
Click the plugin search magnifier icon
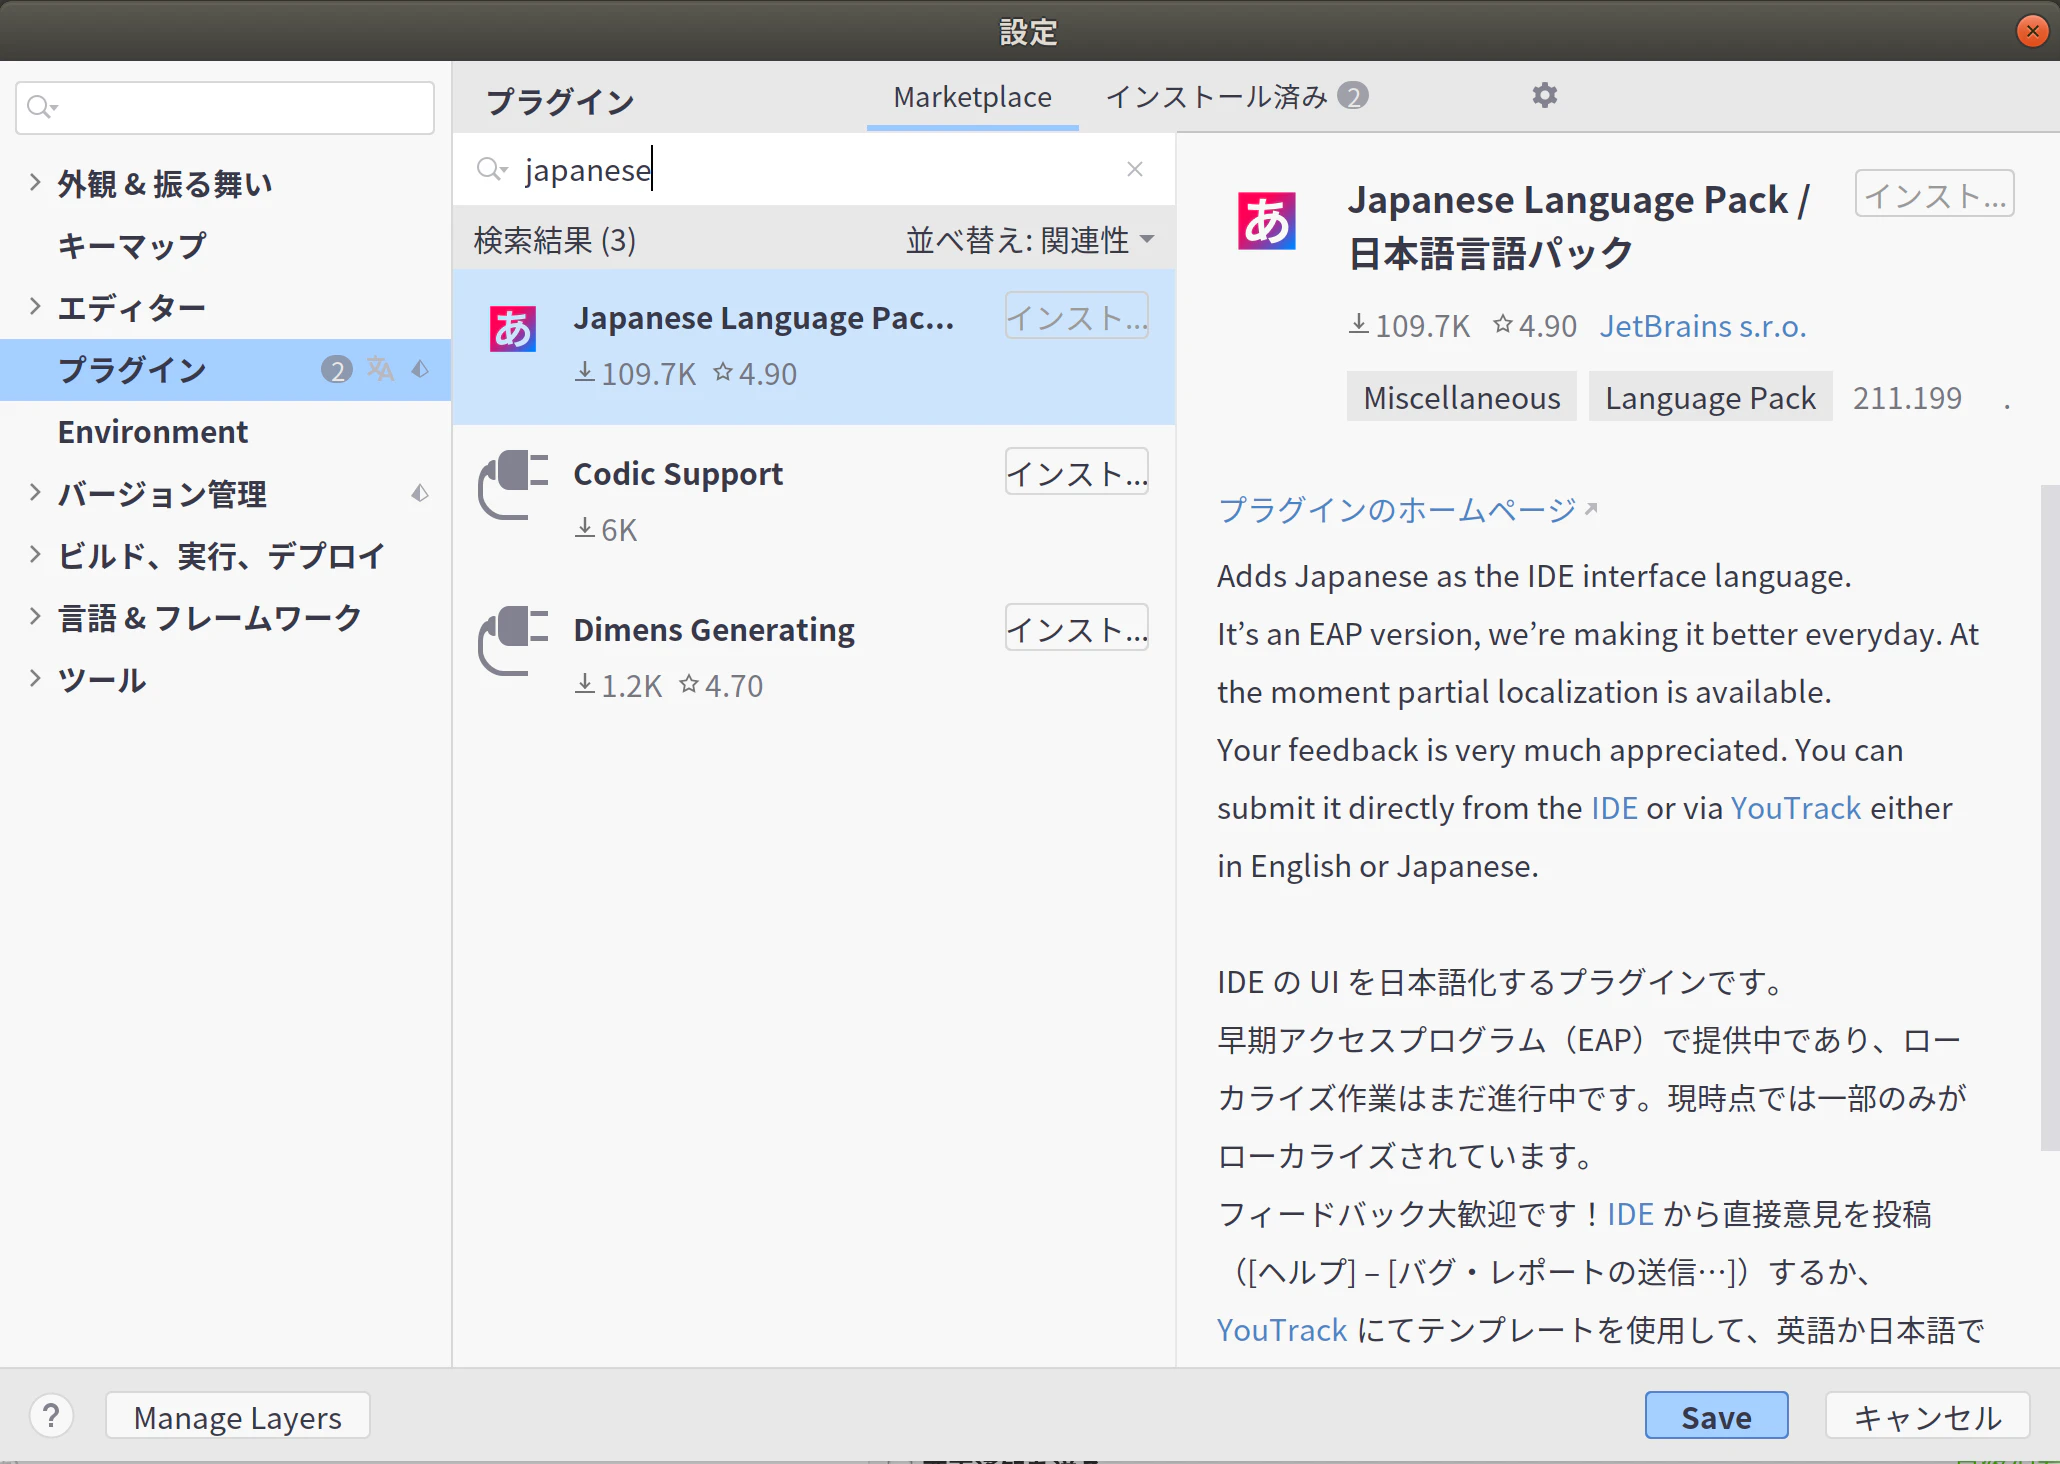point(491,169)
